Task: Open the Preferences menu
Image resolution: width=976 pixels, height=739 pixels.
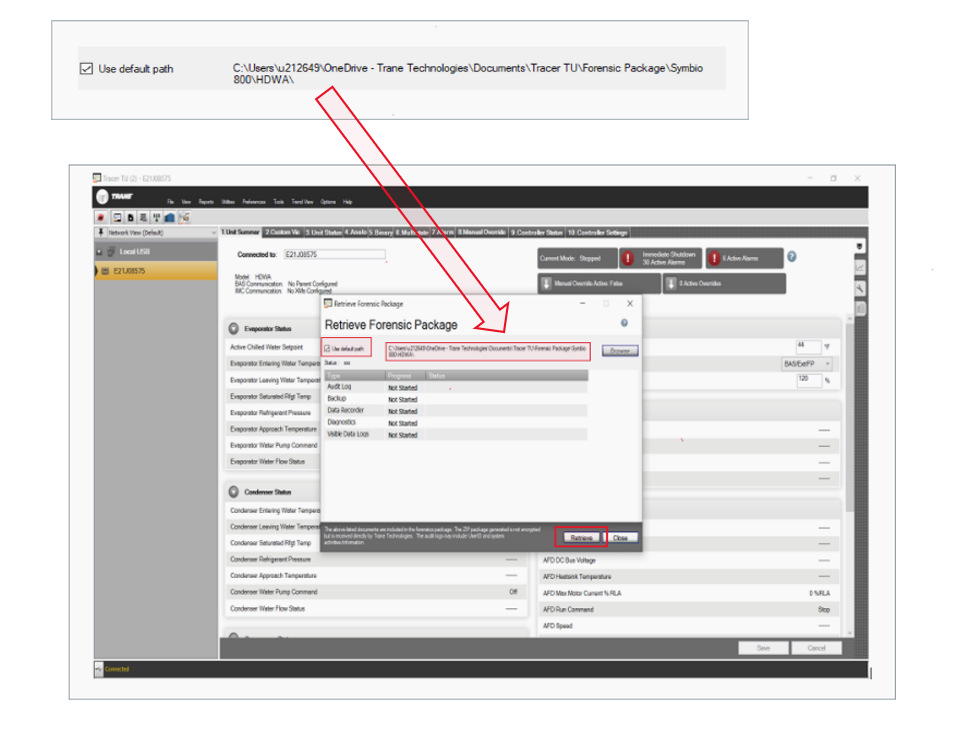Action: coord(254,202)
